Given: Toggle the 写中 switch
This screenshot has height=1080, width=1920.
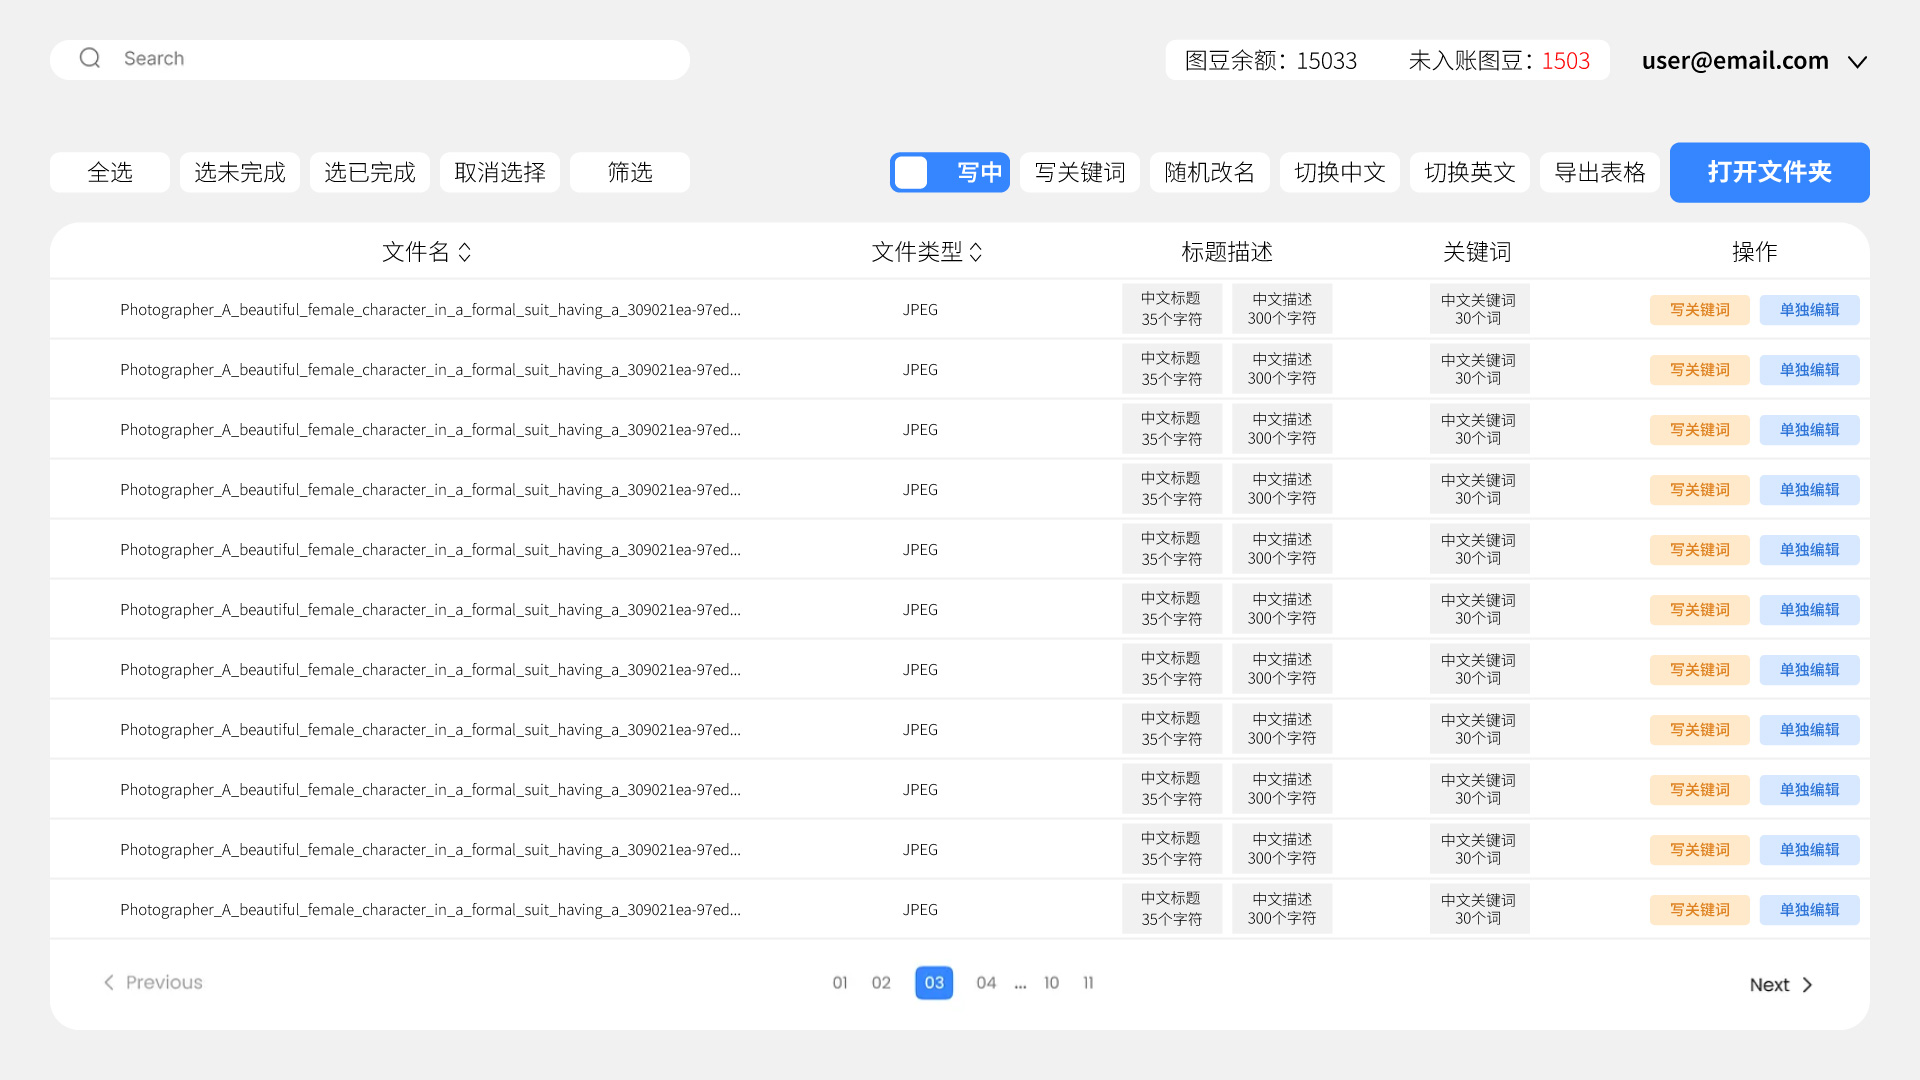Looking at the screenshot, I should click(x=949, y=172).
